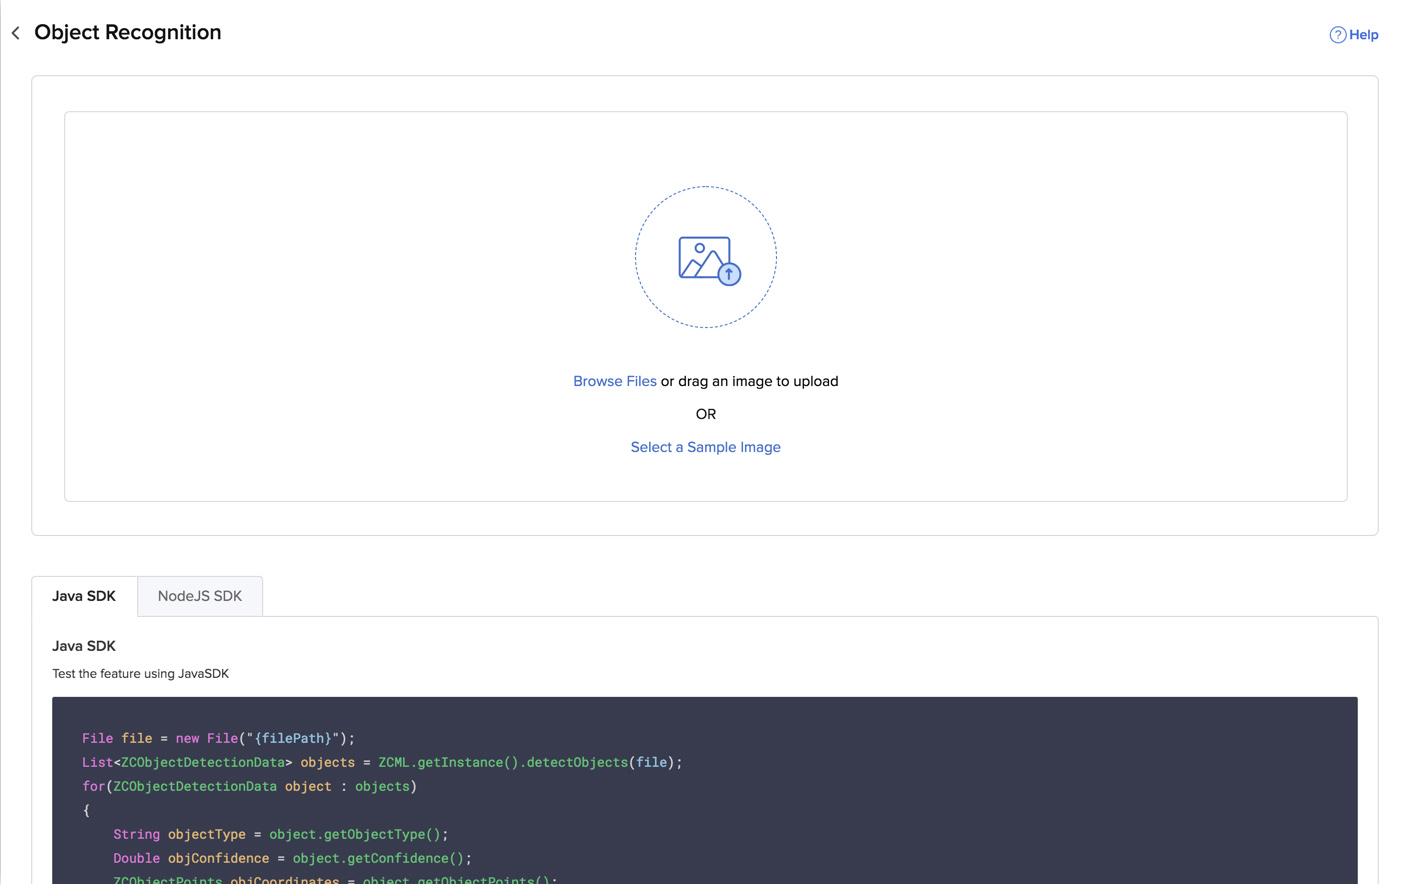Click the 'File file = new File' code line
This screenshot has width=1415, height=885.
coord(218,738)
